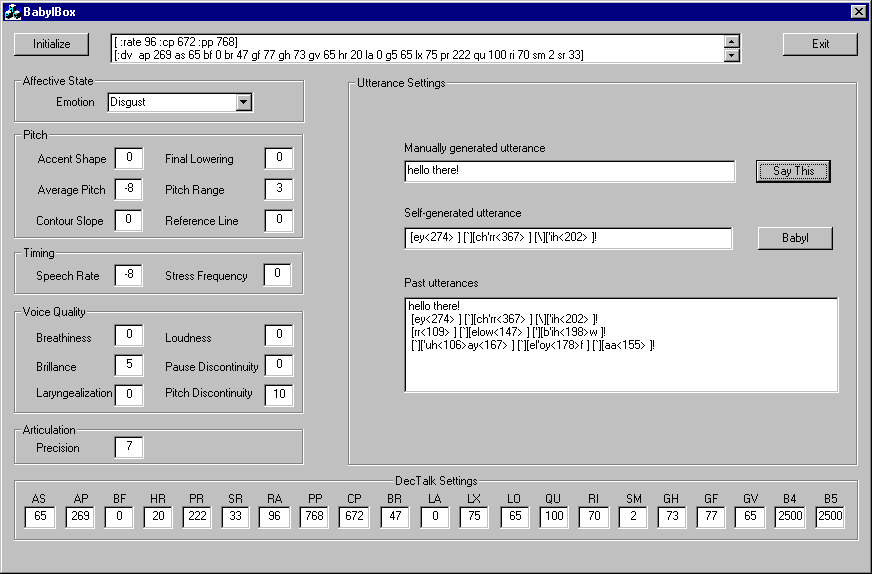The width and height of the screenshot is (872, 574).
Task: Click the Exit button
Action: (x=820, y=44)
